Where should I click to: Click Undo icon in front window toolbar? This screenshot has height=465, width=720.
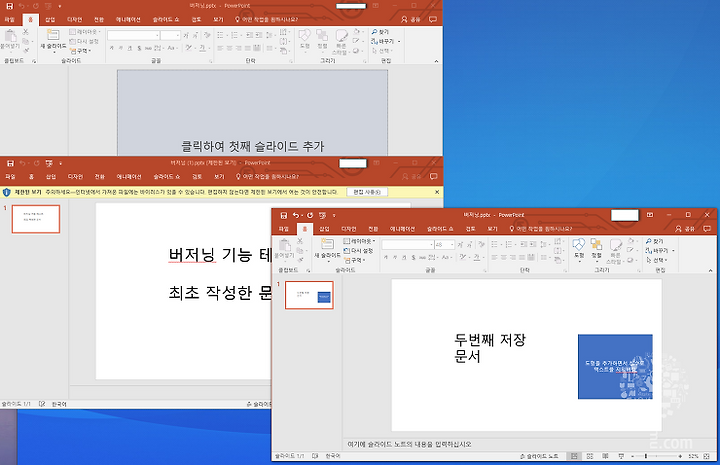click(x=296, y=215)
